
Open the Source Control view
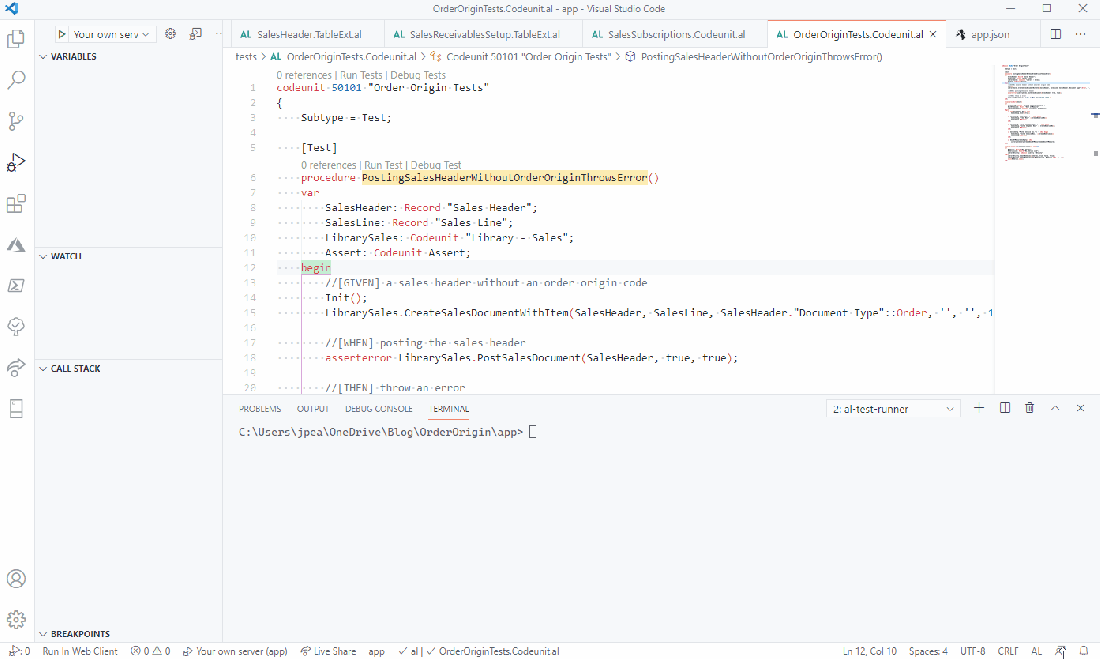coord(16,122)
